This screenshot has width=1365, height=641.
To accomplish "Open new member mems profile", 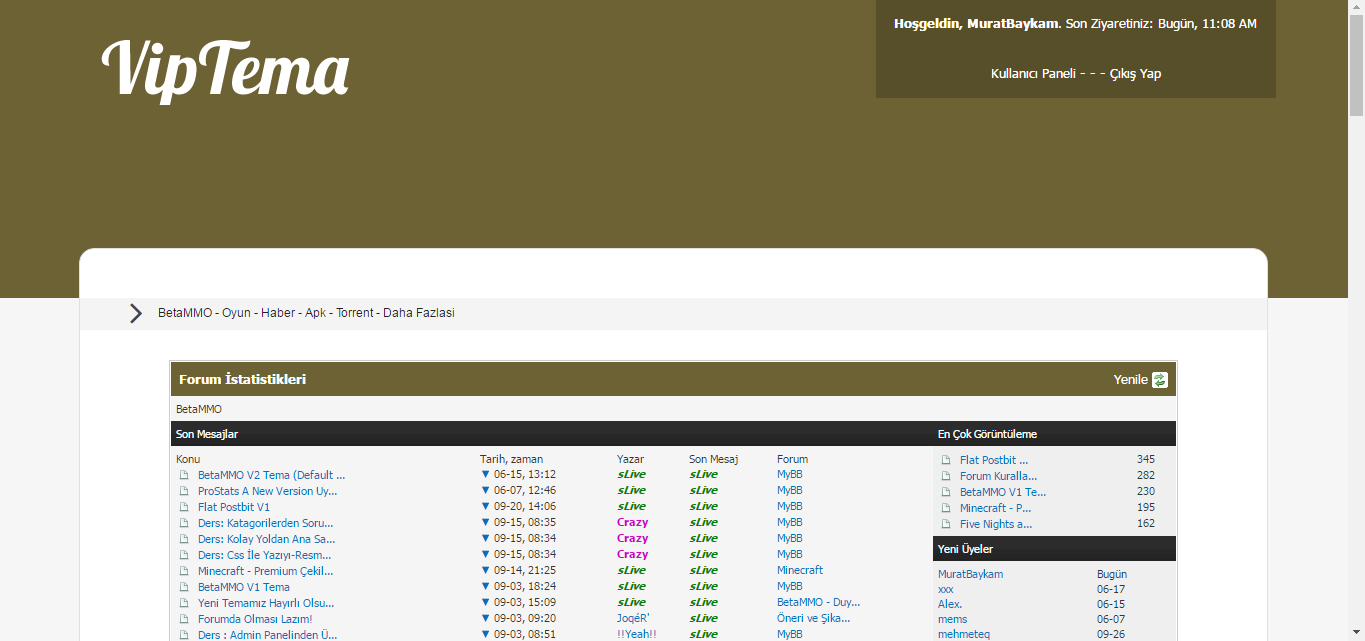I will (x=953, y=619).
